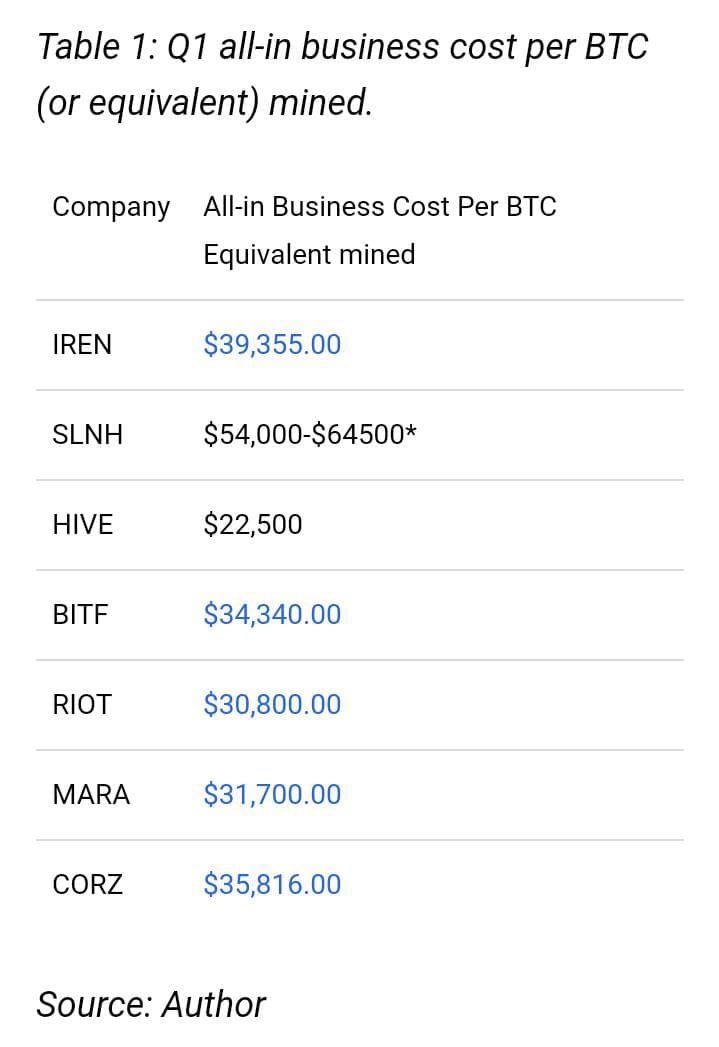
Task: Select the SLNH company cell
Action: click(87, 435)
